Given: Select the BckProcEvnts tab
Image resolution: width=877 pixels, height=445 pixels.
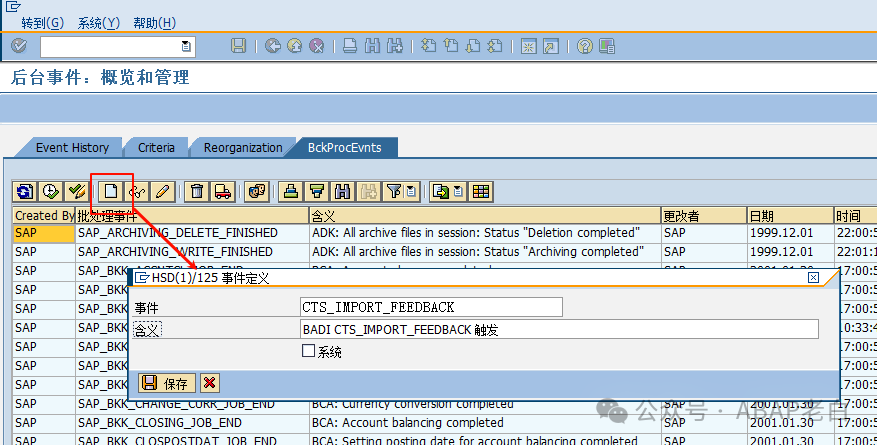Looking at the screenshot, I should point(345,148).
